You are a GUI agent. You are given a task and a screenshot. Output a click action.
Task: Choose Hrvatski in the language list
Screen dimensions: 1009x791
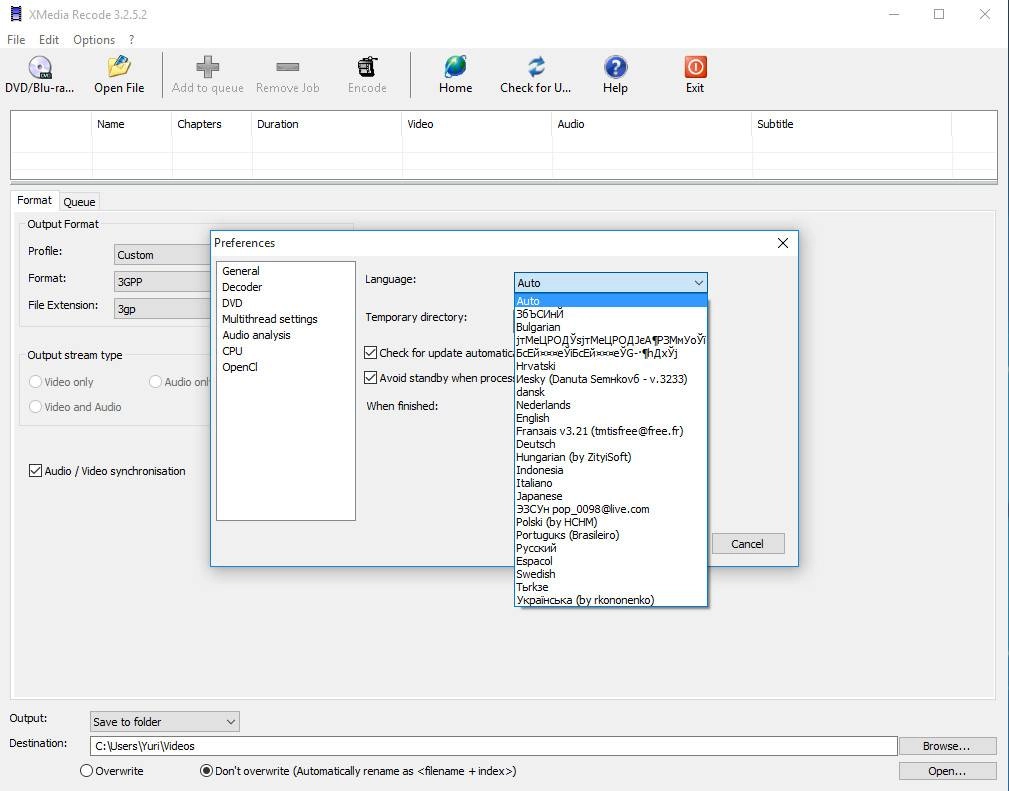[x=611, y=366]
